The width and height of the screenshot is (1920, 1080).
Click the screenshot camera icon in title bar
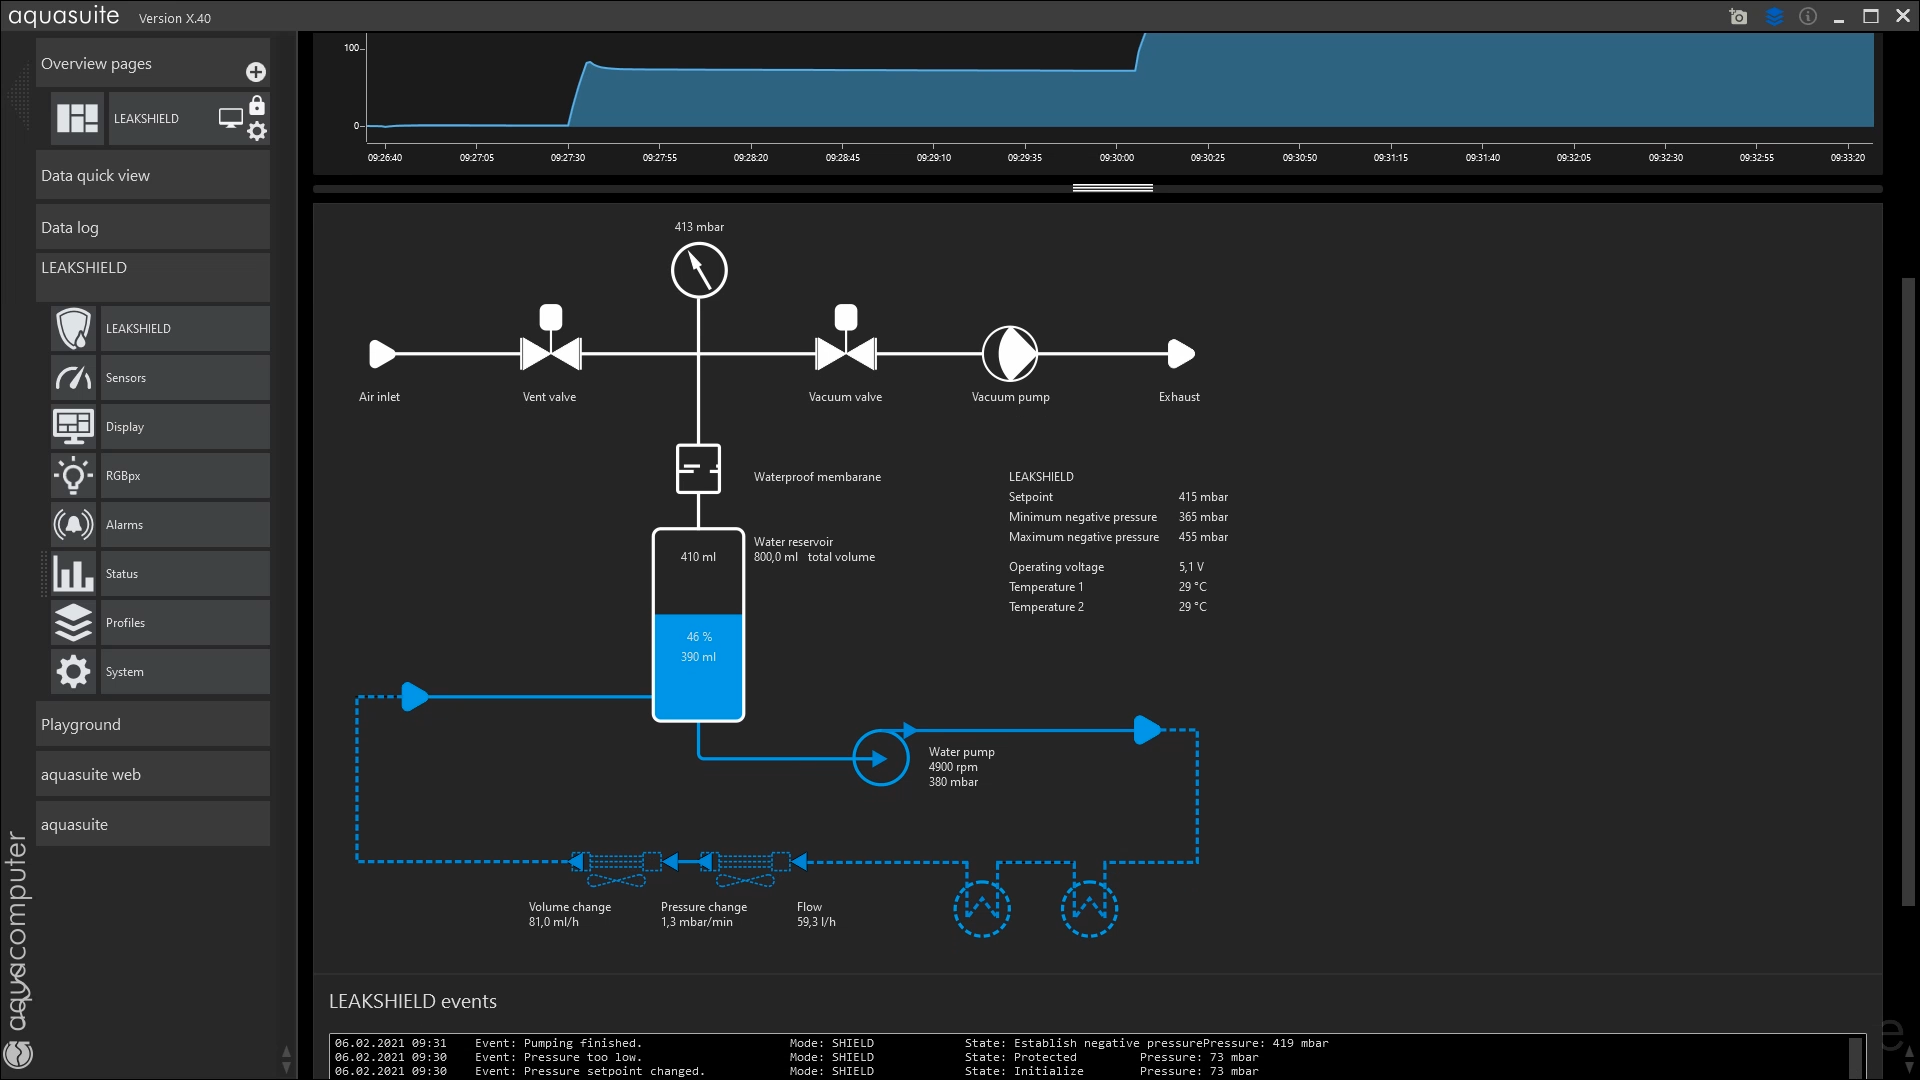pyautogui.click(x=1738, y=16)
